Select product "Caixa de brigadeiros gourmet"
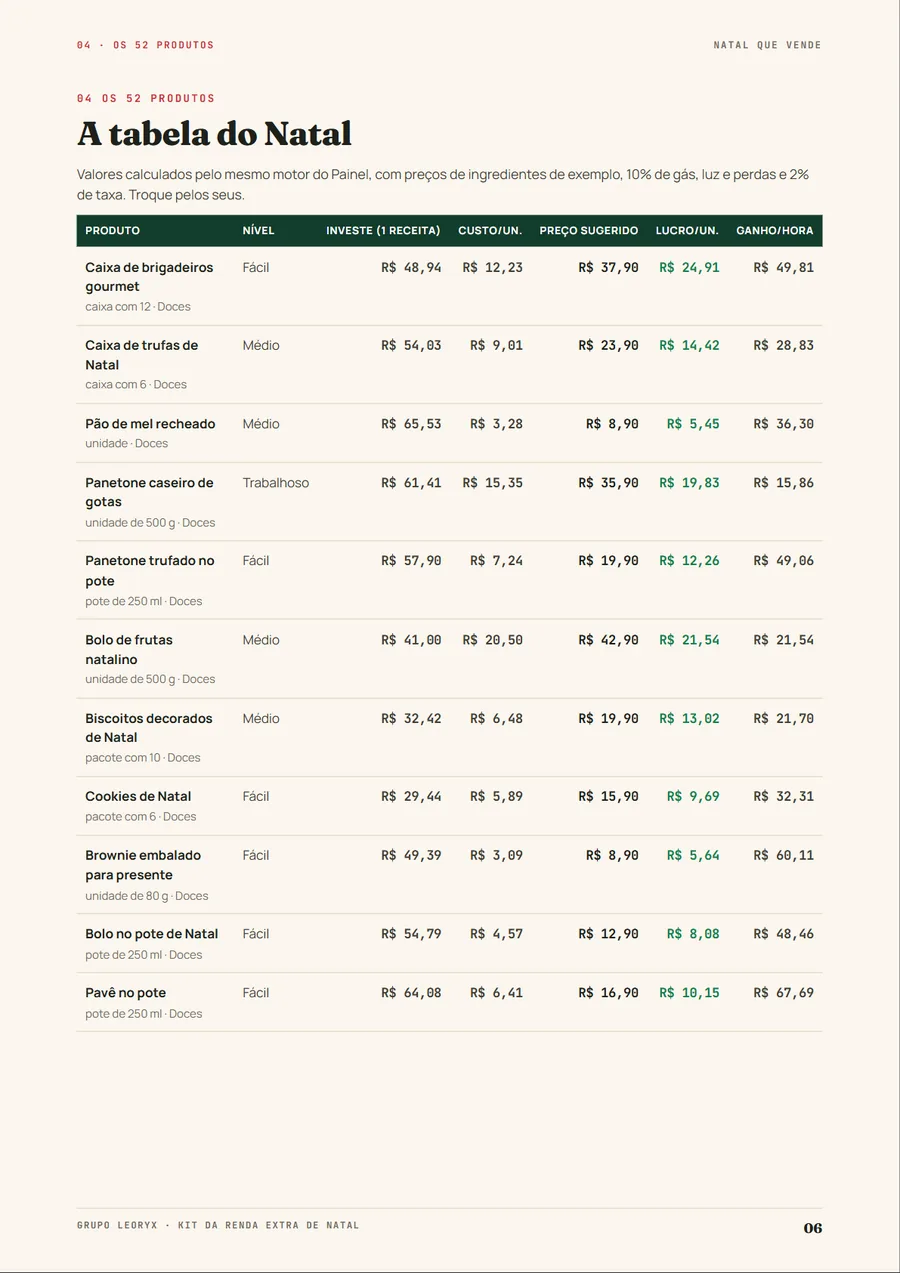900x1273 pixels. (x=149, y=277)
